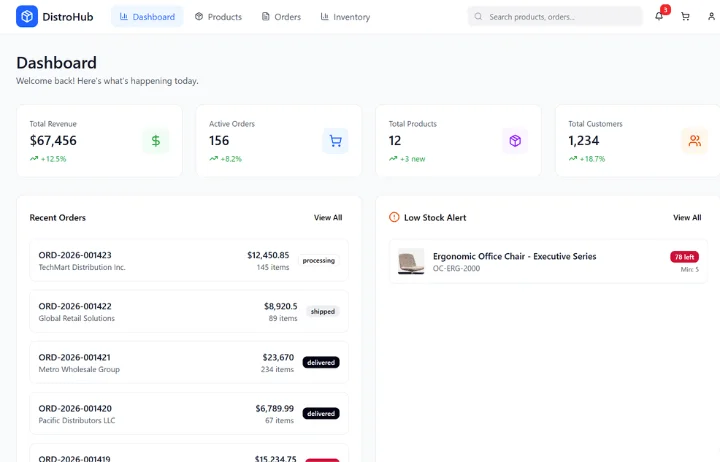Screen dimensions: 720x462
Task: Open order ORD-2026-001422
Action: [189, 311]
